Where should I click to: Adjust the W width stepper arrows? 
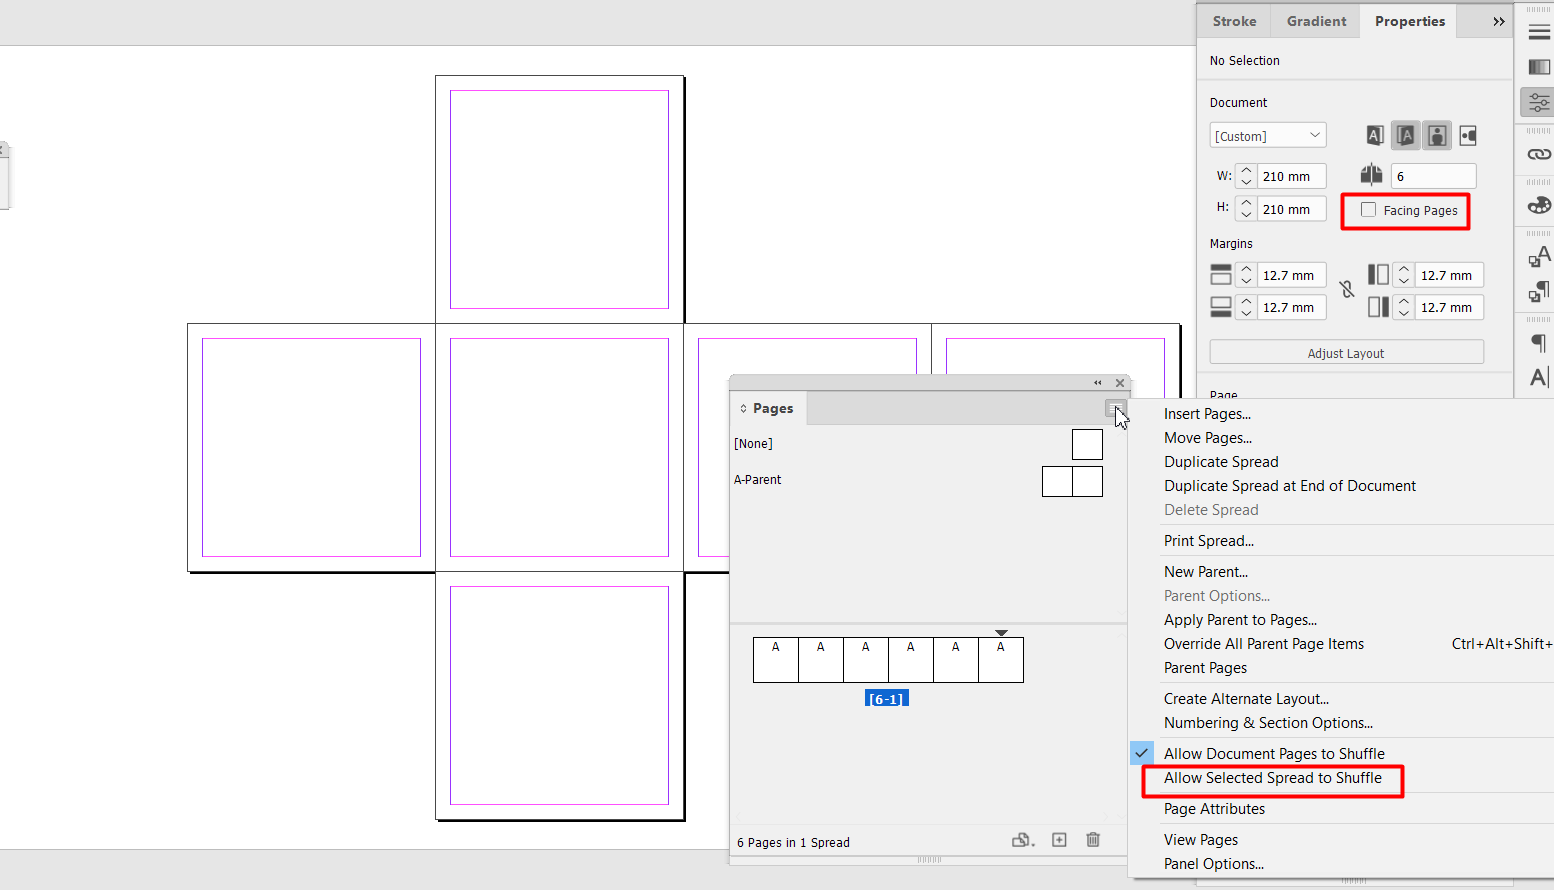tap(1246, 176)
